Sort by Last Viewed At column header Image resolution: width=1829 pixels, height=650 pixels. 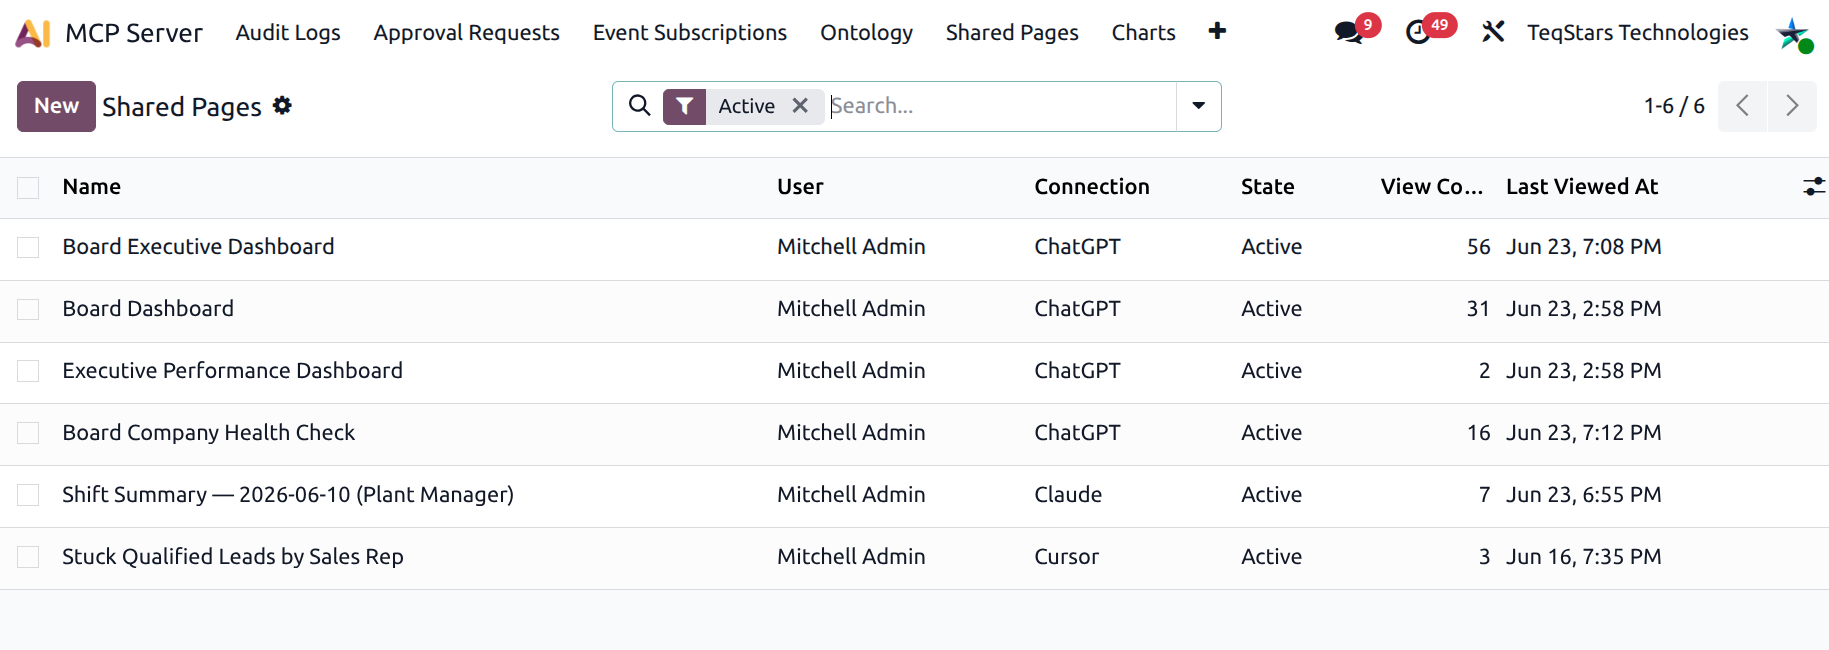click(x=1582, y=187)
